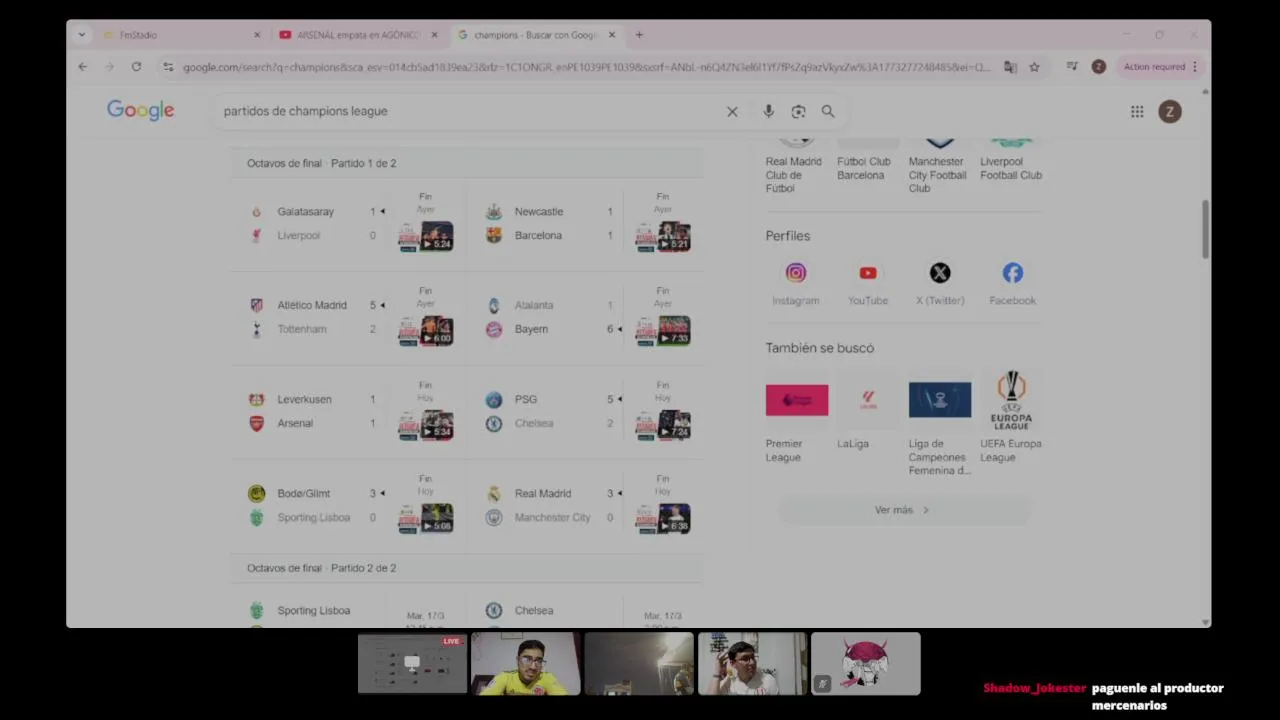Open Facebook profile icon
Viewport: 1280px width, 720px height.
coord(1013,273)
